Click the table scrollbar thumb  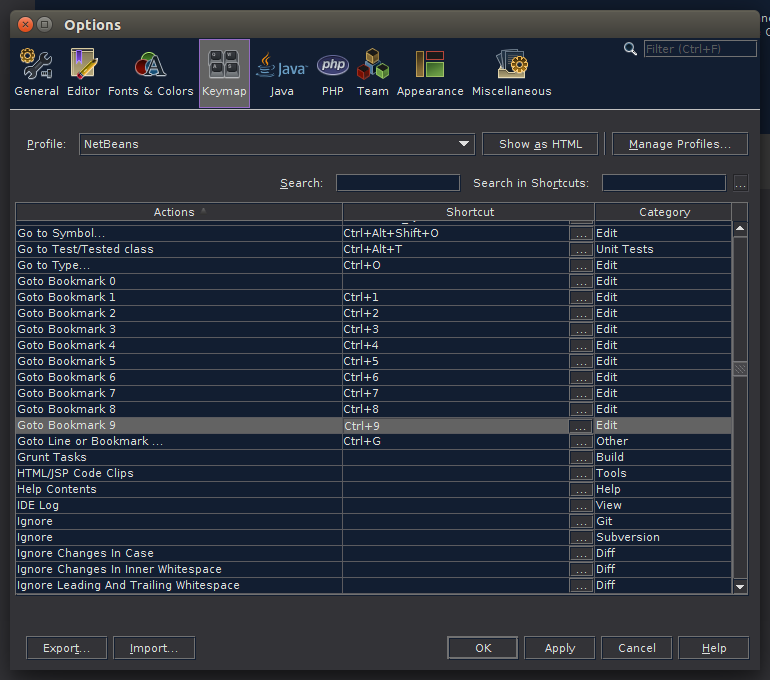[x=740, y=369]
